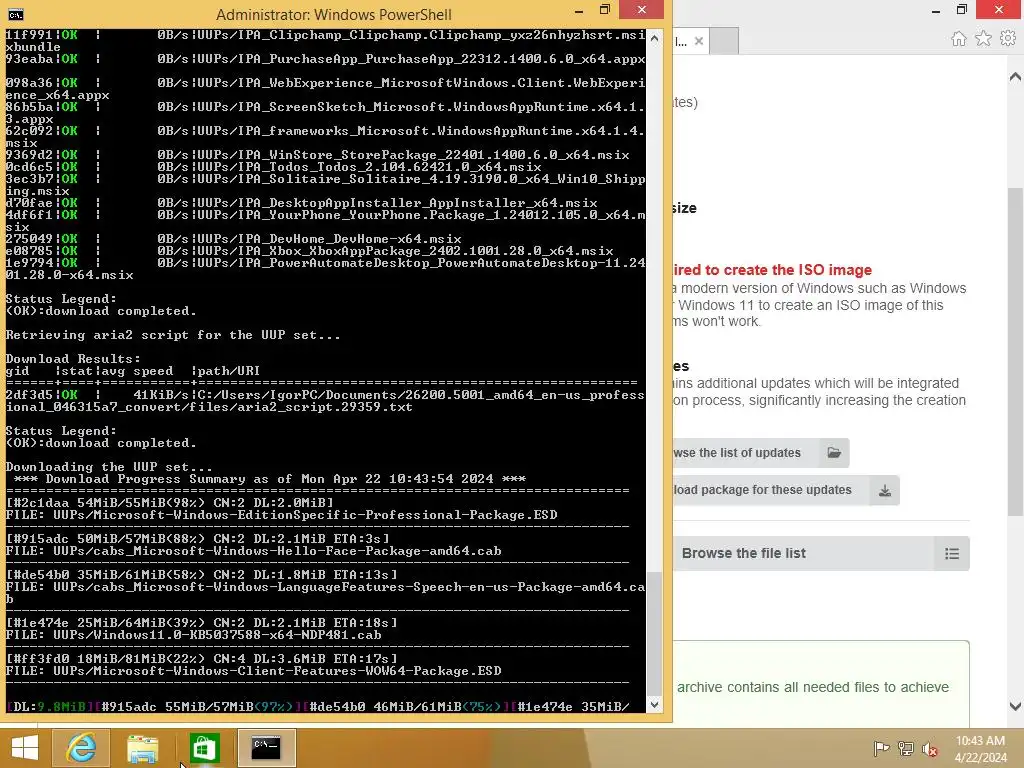Close the current browser tab
Screen dimensions: 1024x768
coord(699,41)
